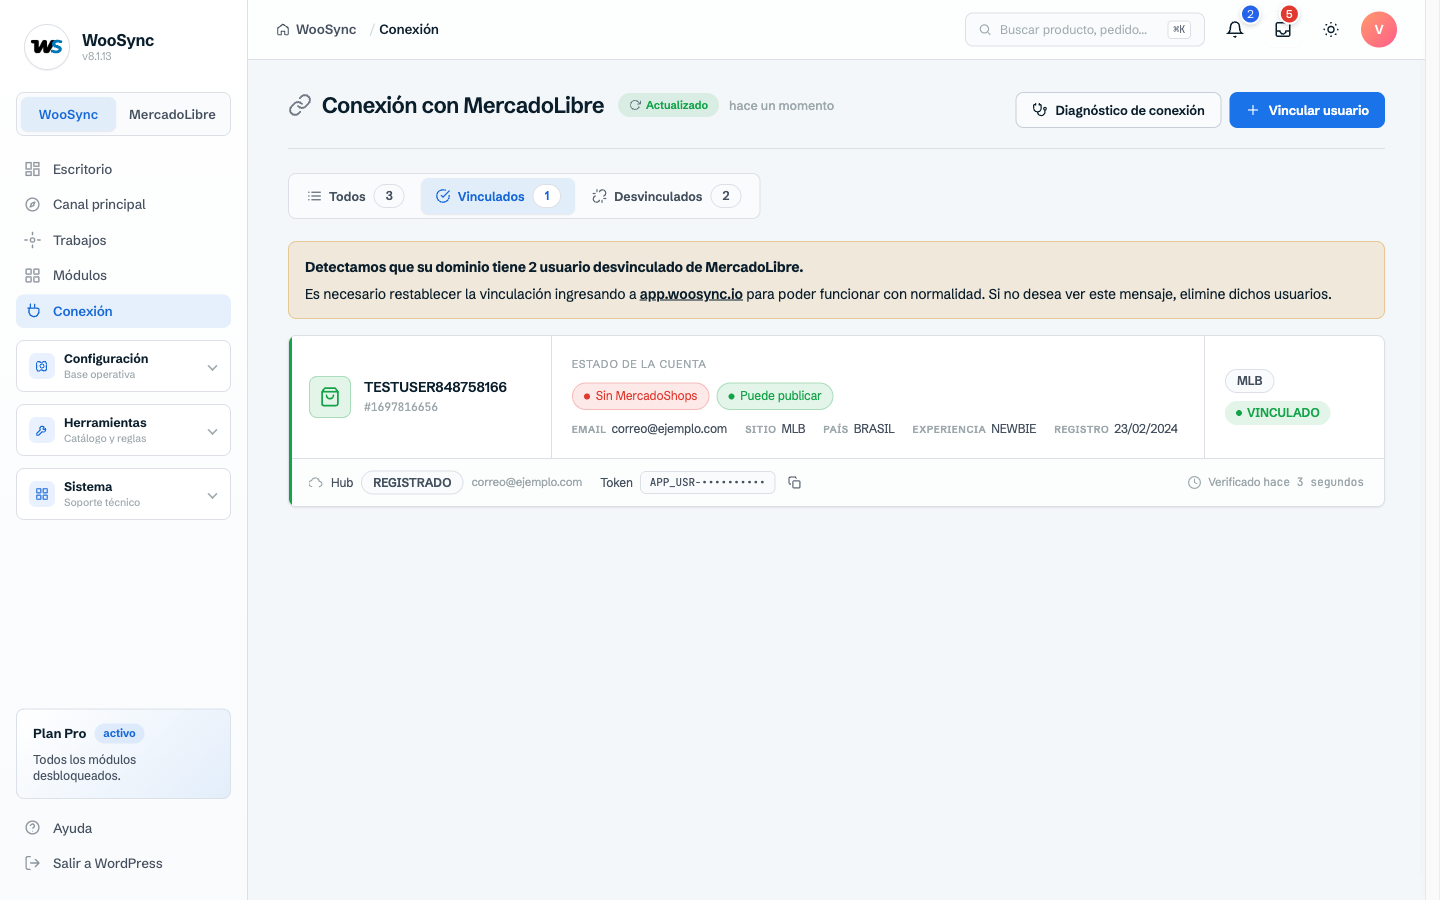The height and width of the screenshot is (900, 1440).
Task: Open notifications bell icon
Action: pyautogui.click(x=1235, y=30)
